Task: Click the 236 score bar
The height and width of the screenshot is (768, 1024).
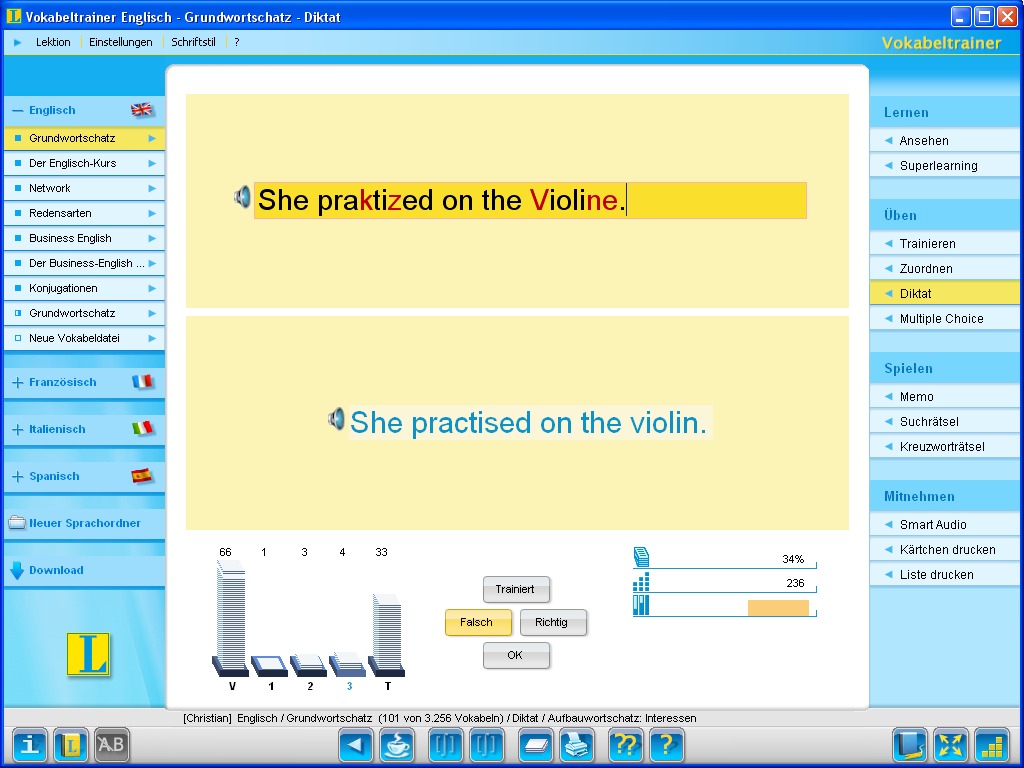Action: pos(725,583)
